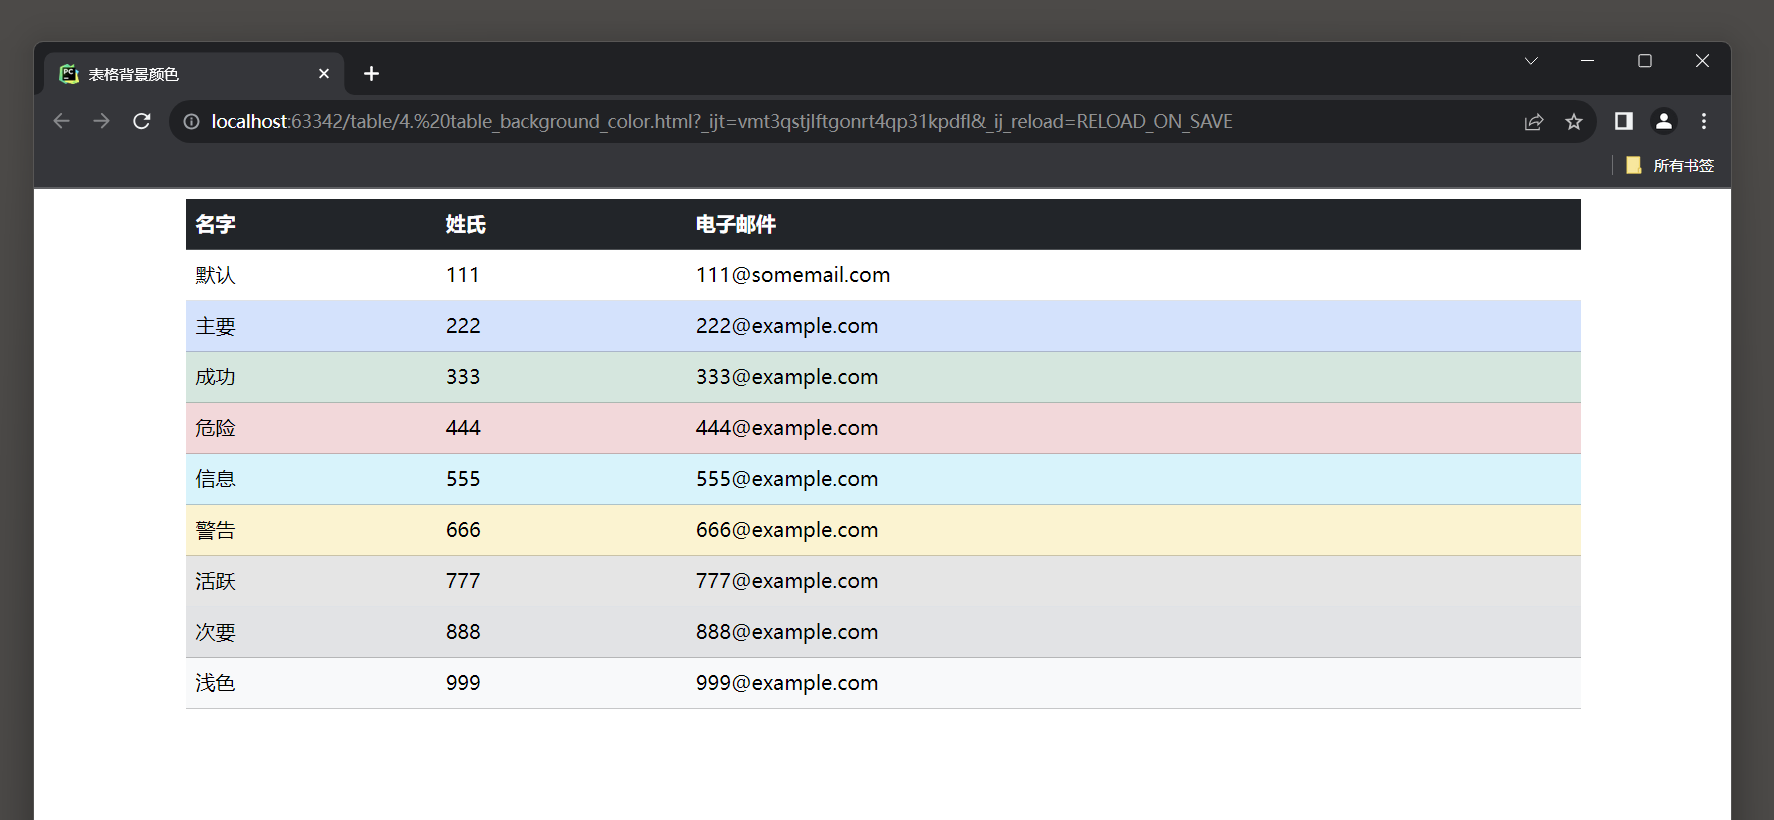Select the 警告 cell
This screenshot has height=820, width=1774.
(311, 530)
